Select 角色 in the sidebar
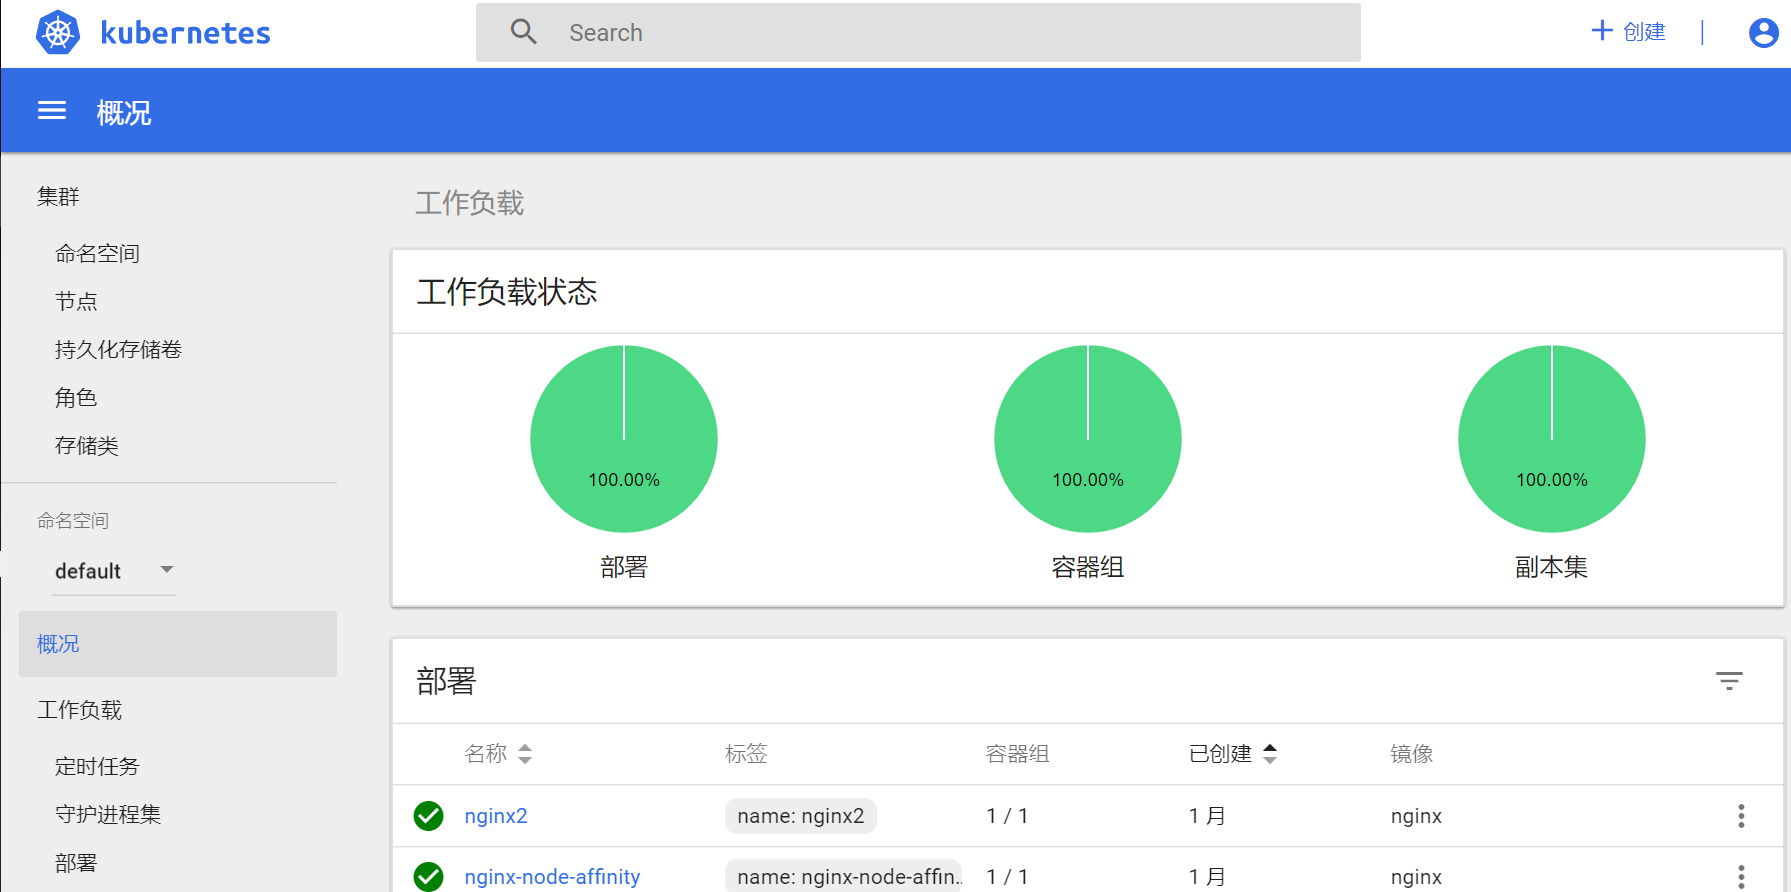1791x892 pixels. click(x=76, y=398)
